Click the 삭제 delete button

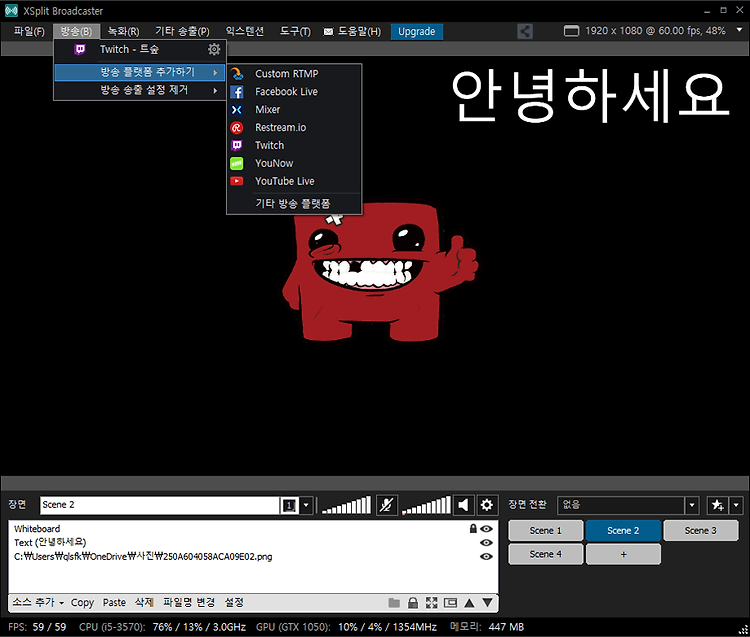144,603
